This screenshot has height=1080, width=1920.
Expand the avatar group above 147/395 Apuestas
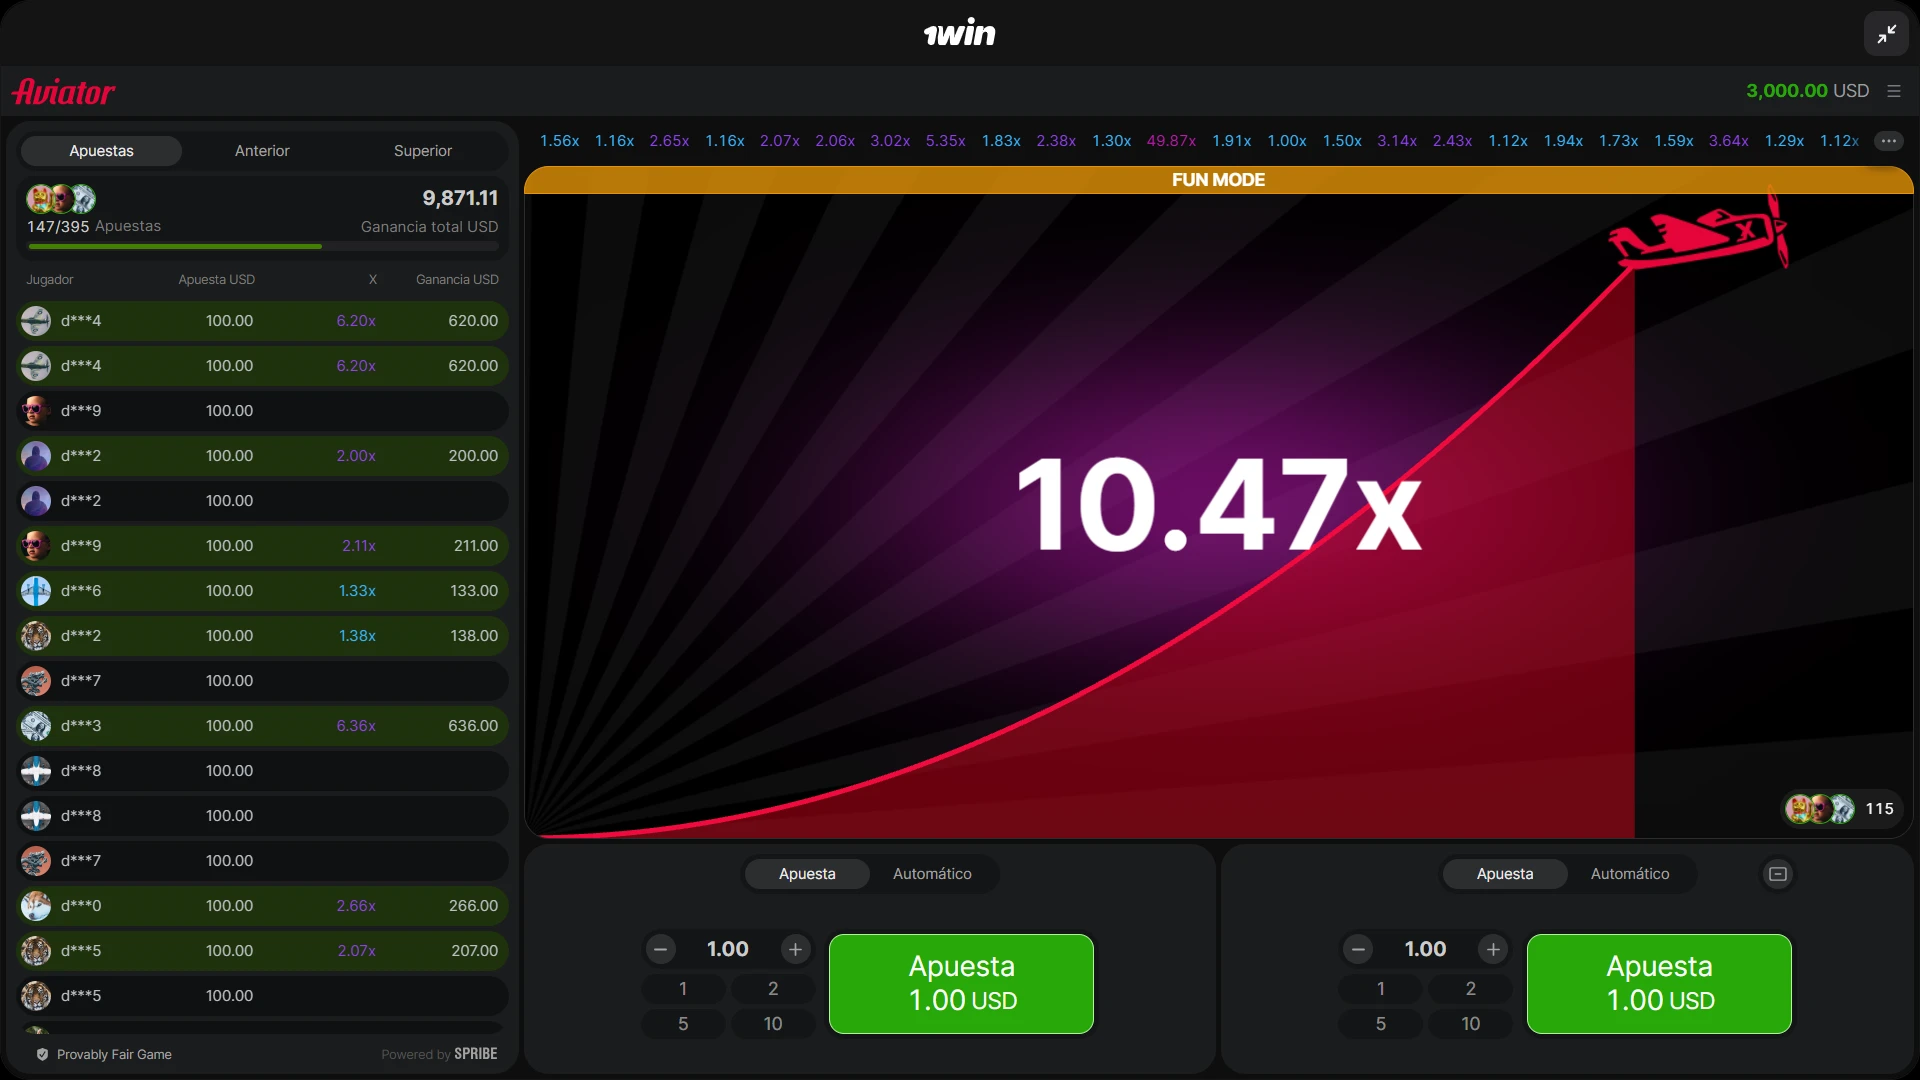(x=60, y=198)
